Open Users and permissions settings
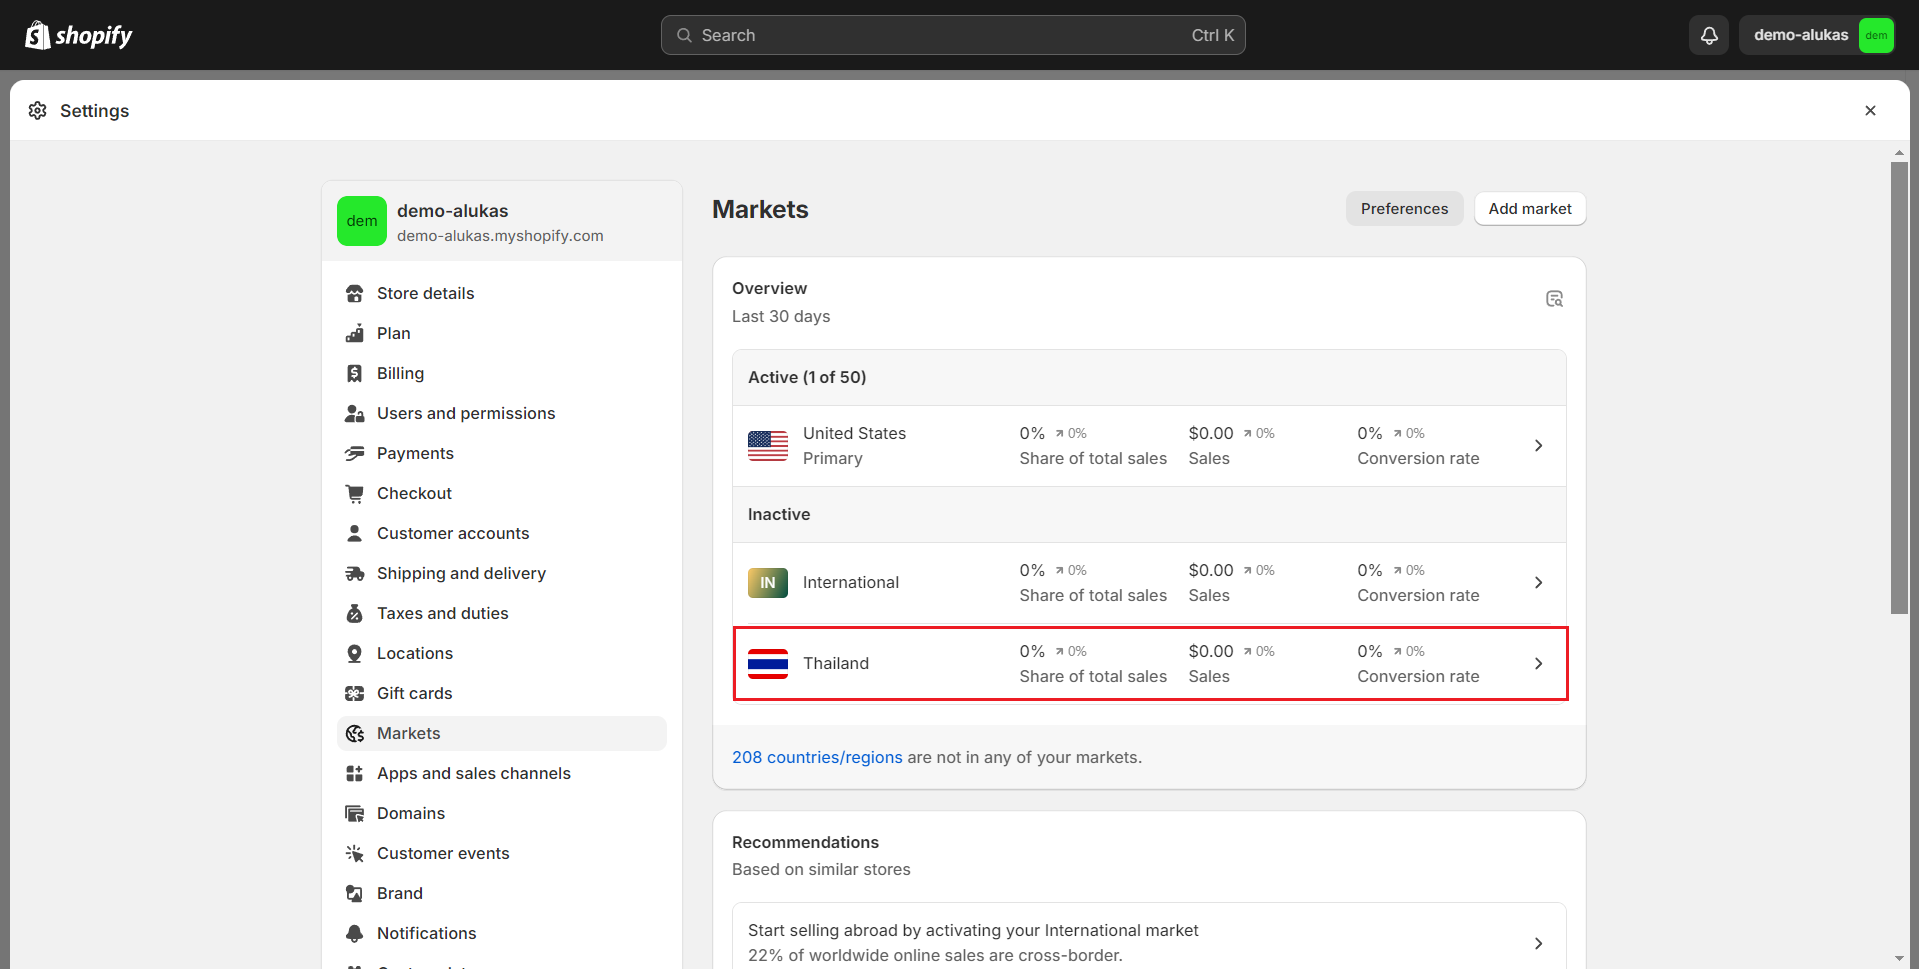 point(465,413)
